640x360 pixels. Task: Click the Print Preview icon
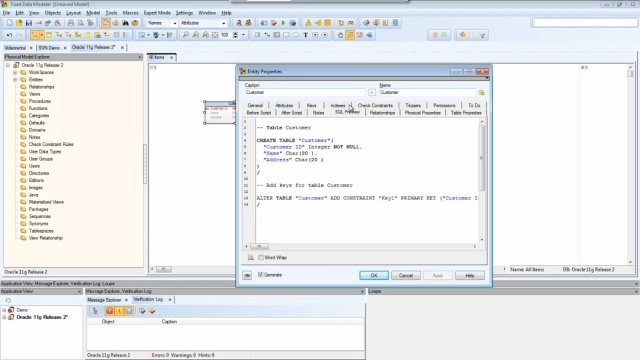(80, 23)
